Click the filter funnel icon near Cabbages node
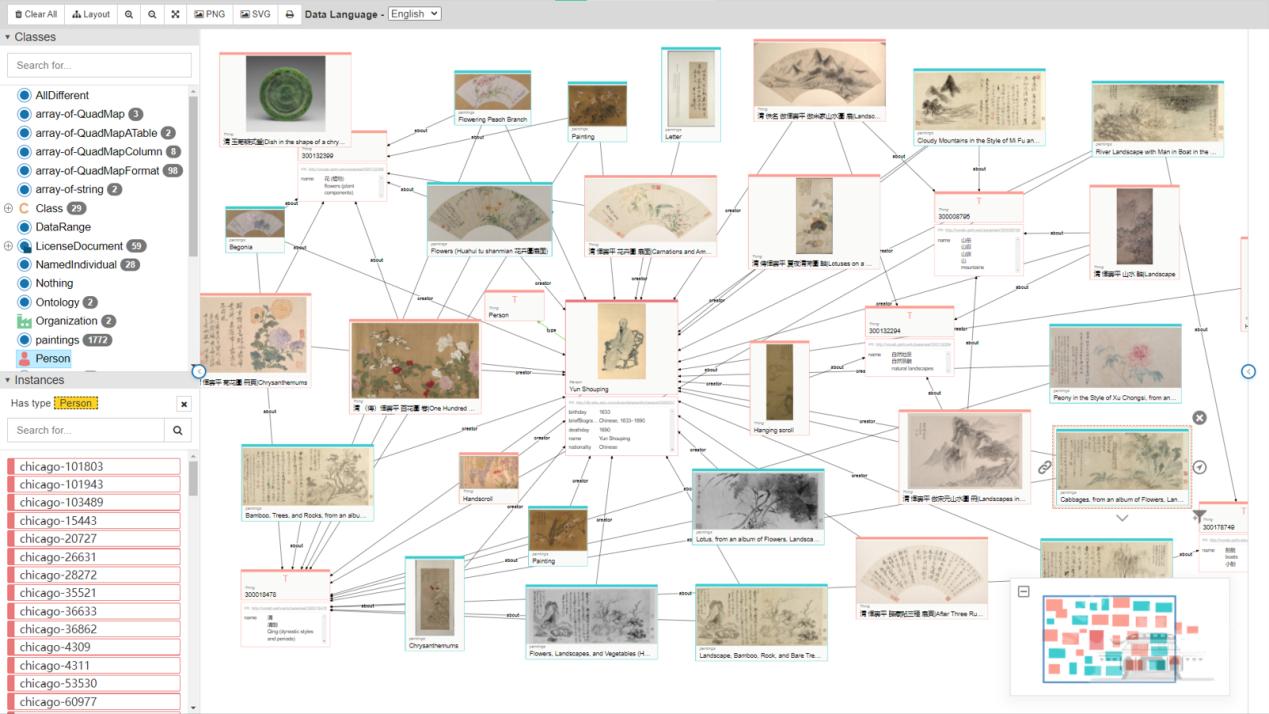 (x=1199, y=517)
